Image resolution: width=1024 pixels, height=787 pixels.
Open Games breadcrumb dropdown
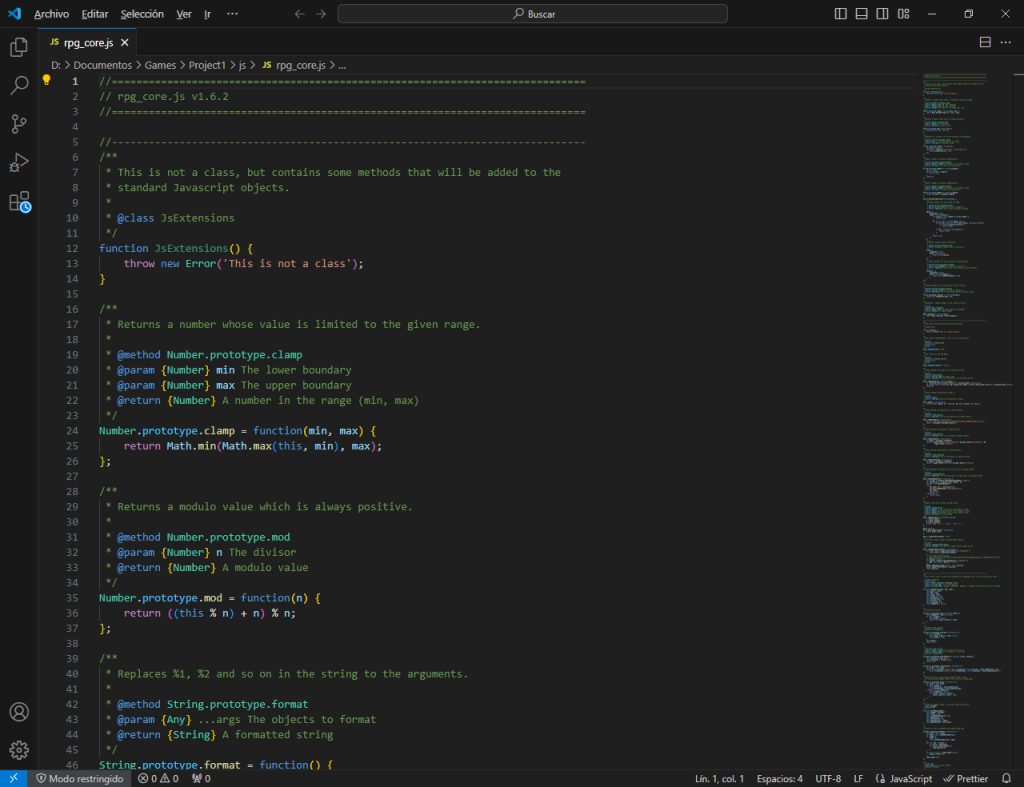(160, 65)
